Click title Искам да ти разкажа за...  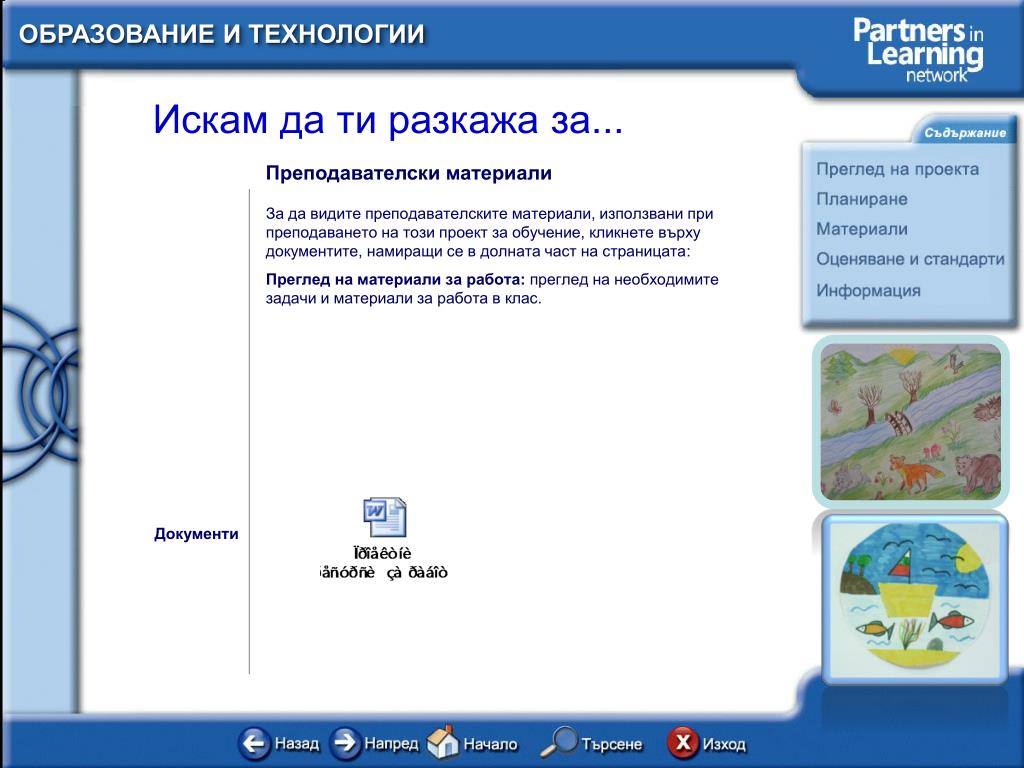tap(388, 120)
